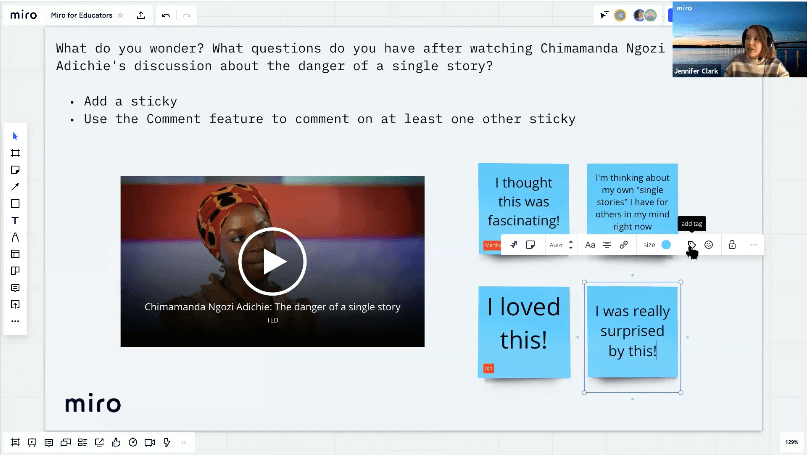The width and height of the screenshot is (807, 455).
Task: Click the blue-ringed collaborator photo avatar
Action: (639, 15)
